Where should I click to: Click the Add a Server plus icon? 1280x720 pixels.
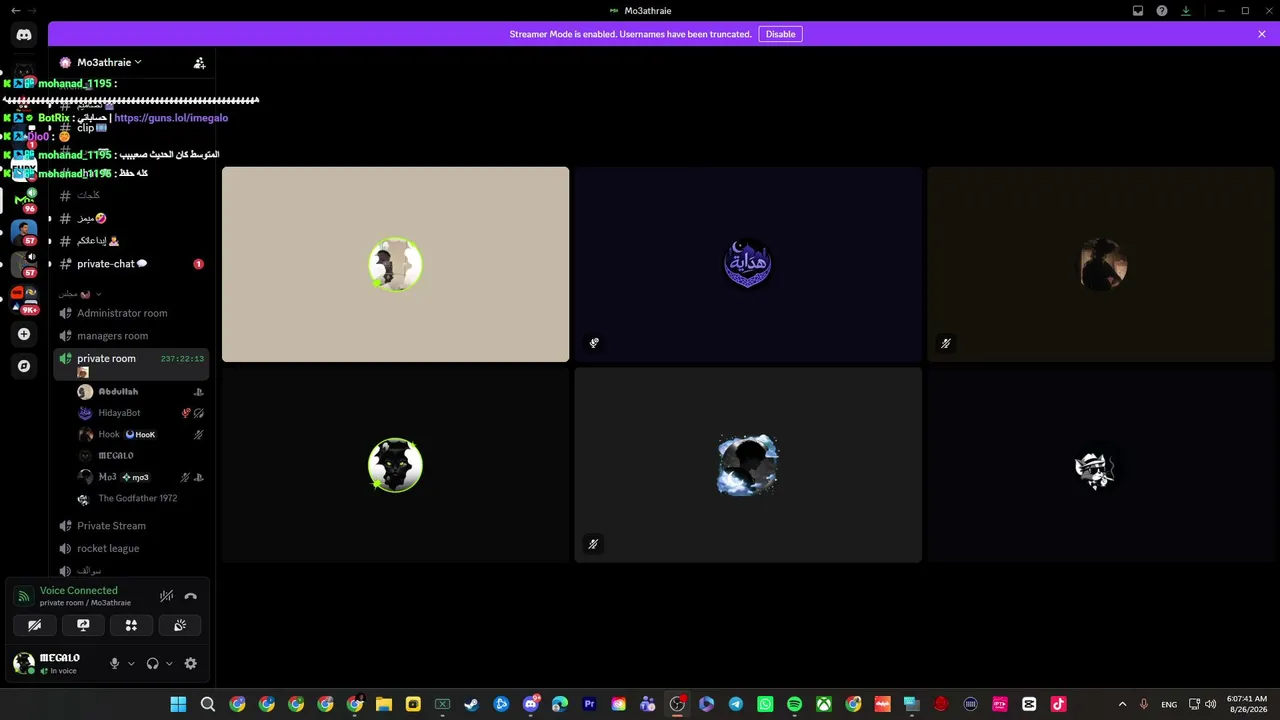pos(24,334)
